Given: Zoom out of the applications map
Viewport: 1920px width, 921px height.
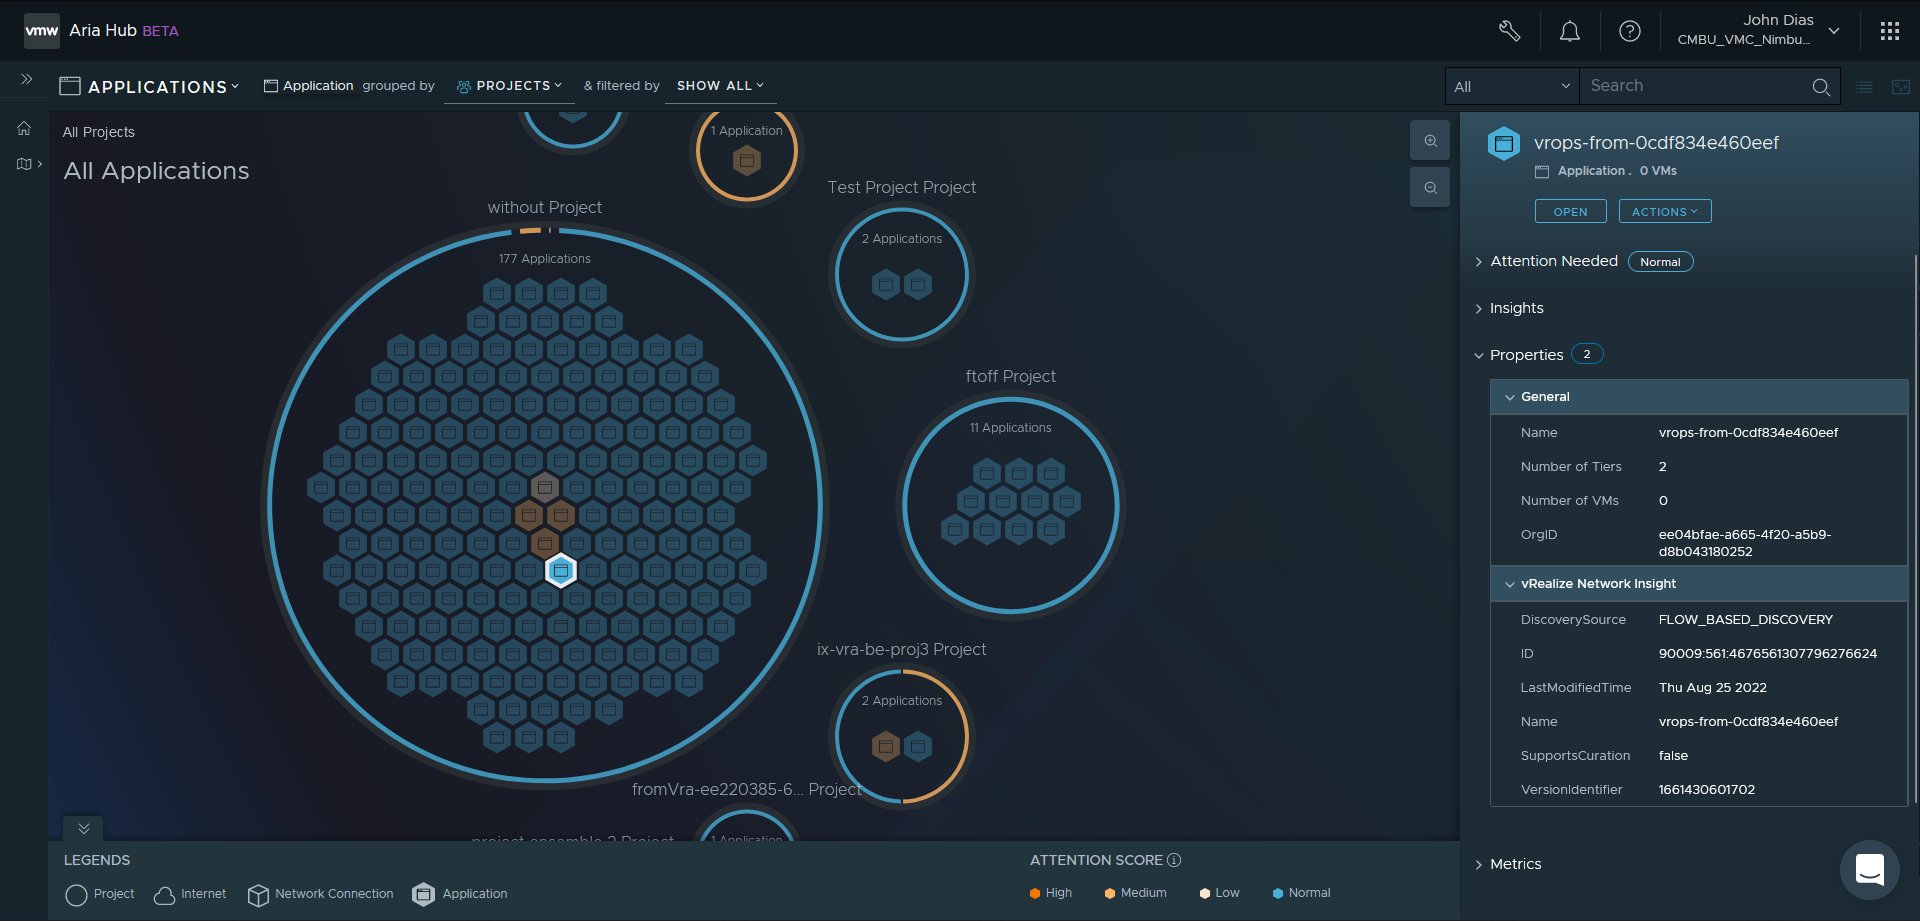Looking at the screenshot, I should (x=1430, y=188).
